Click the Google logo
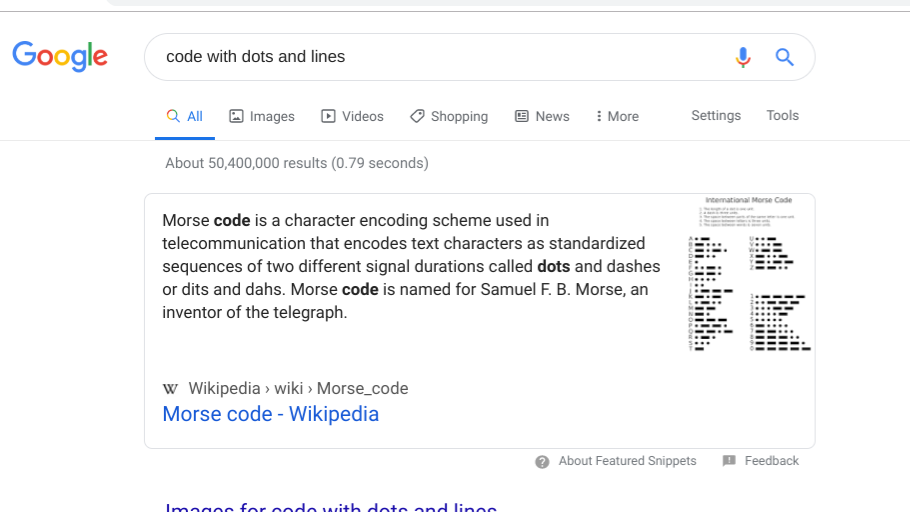The height and width of the screenshot is (512, 910). pos(60,56)
